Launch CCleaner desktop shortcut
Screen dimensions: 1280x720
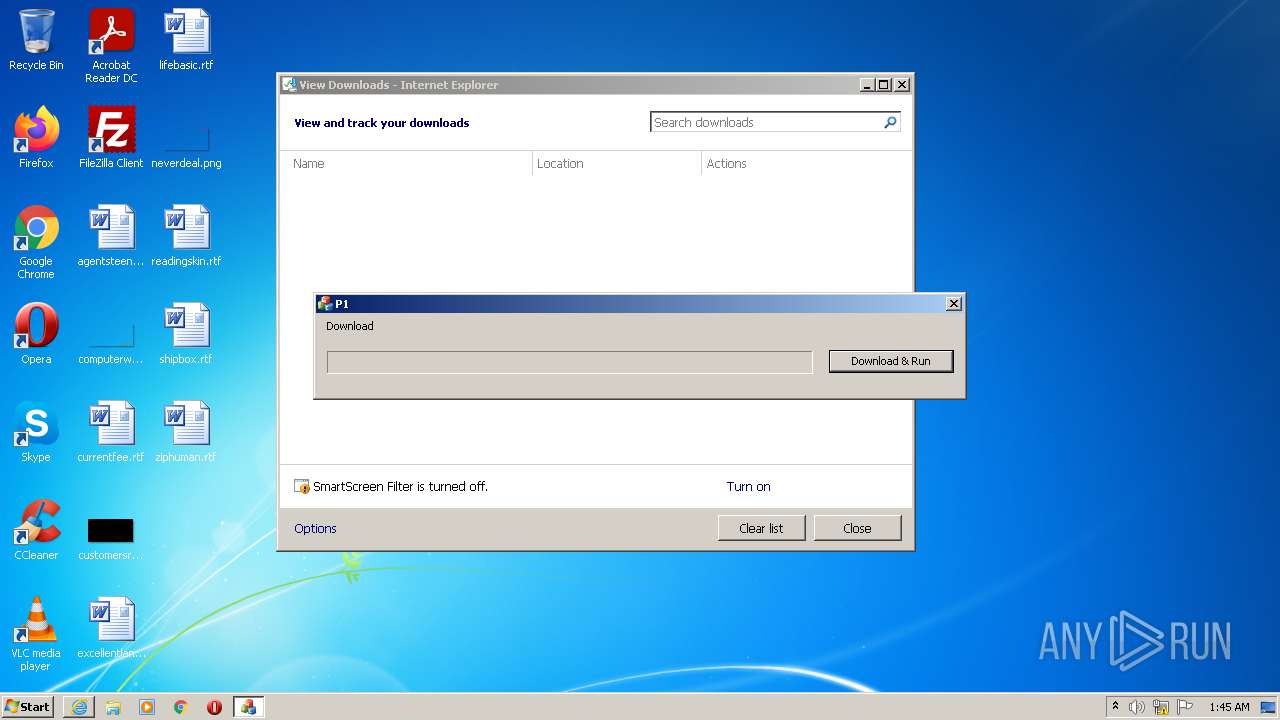[36, 530]
